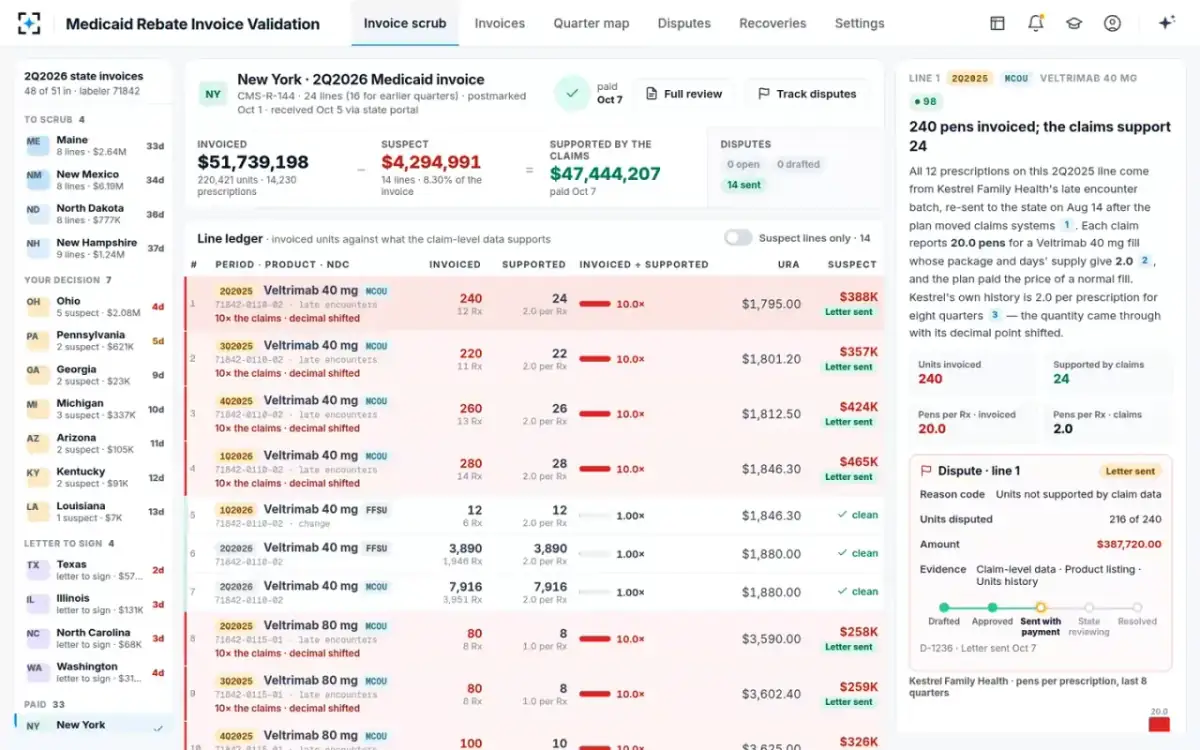
Task: Click the Track disputes button
Action: coord(807,94)
